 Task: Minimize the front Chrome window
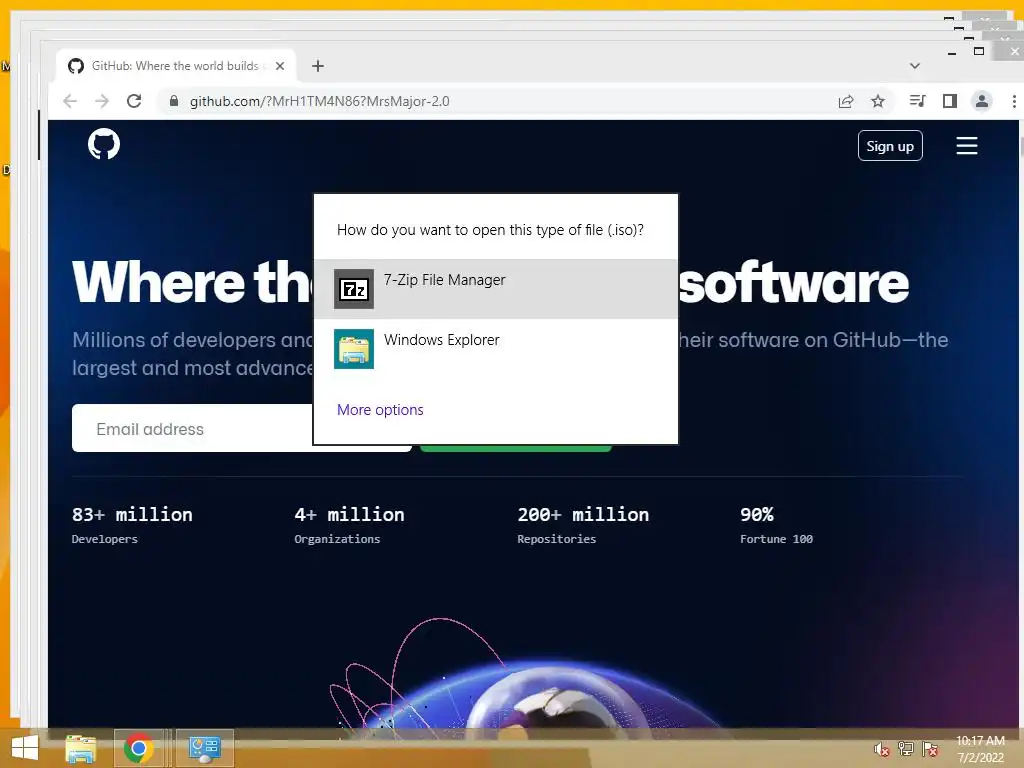pos(952,52)
